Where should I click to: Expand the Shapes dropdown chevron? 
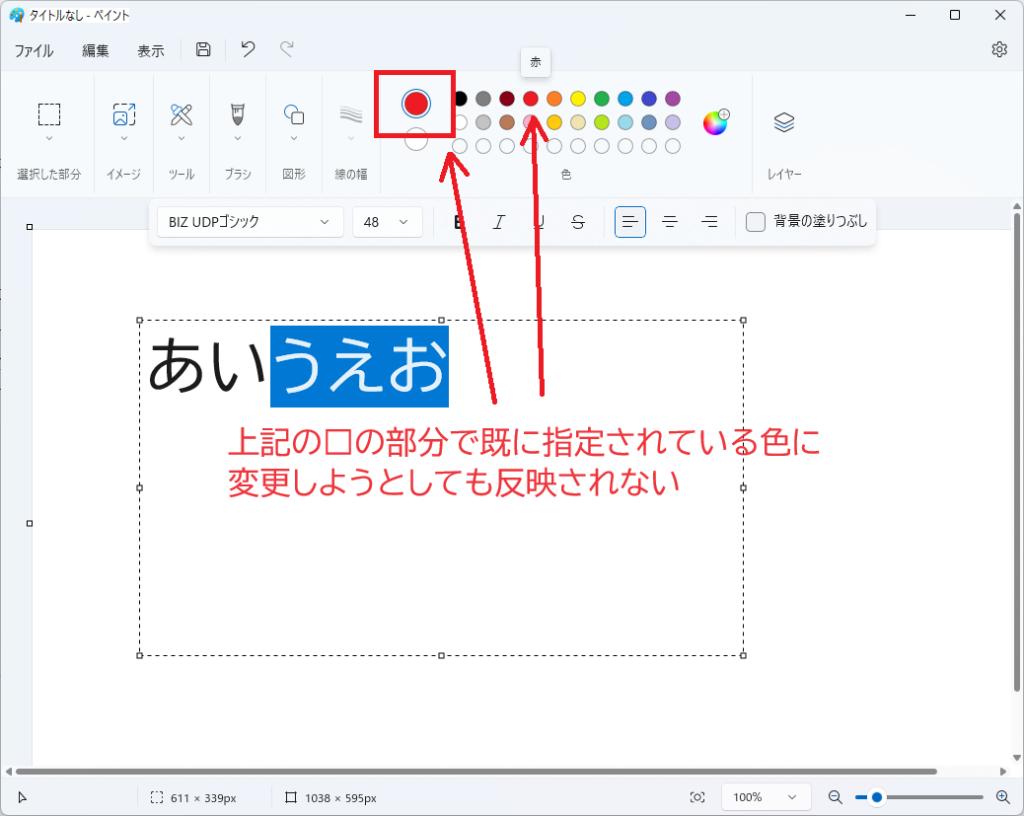(294, 138)
